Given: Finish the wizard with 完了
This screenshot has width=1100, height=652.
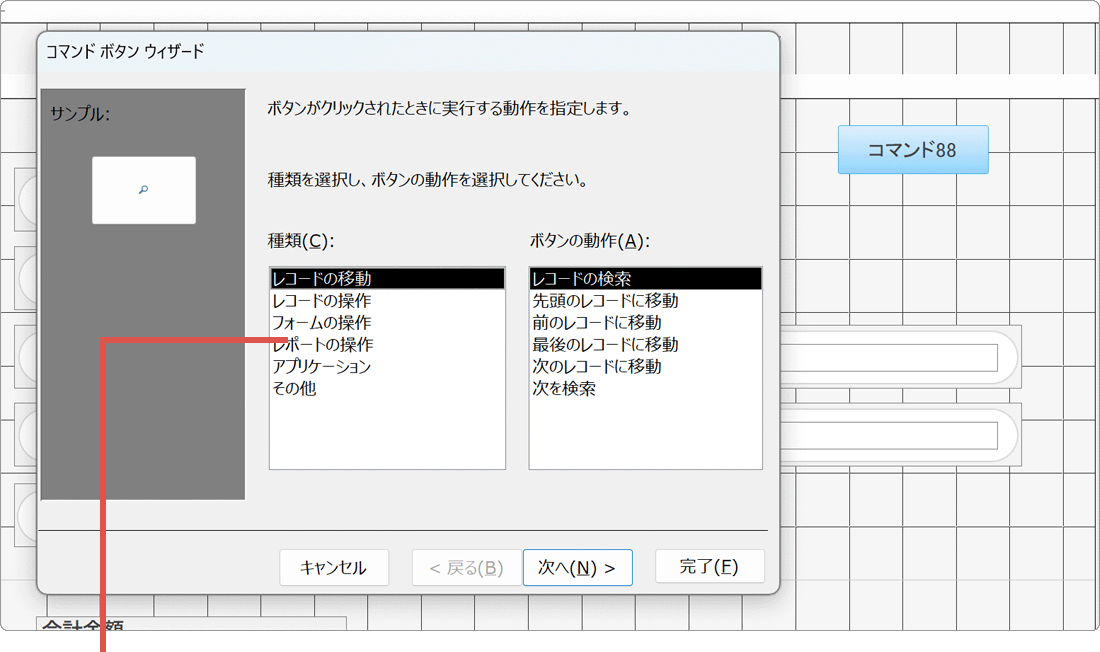Looking at the screenshot, I should tap(710, 567).
